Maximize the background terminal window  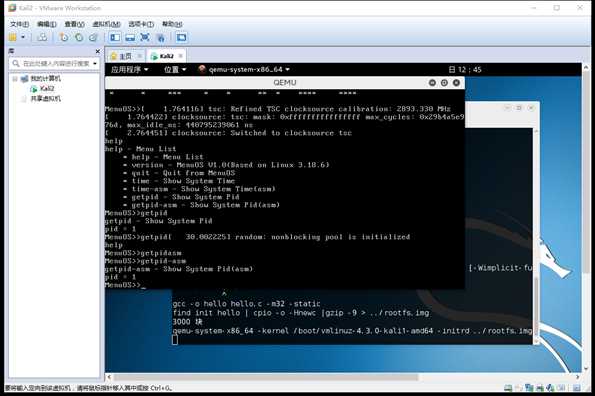pos(519,108)
